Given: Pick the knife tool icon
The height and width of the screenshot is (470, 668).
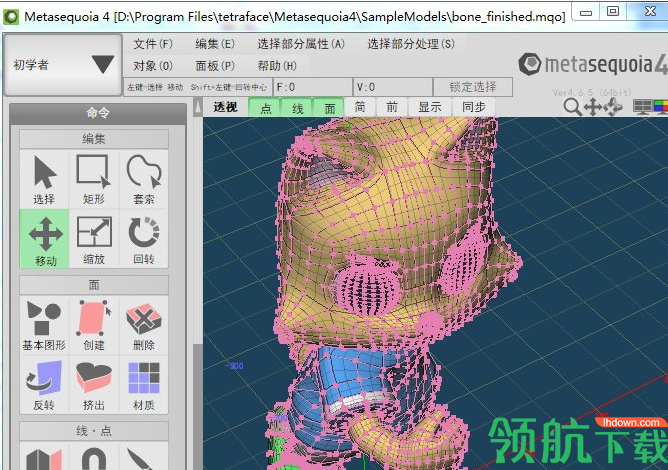Looking at the screenshot, I should (144, 458).
